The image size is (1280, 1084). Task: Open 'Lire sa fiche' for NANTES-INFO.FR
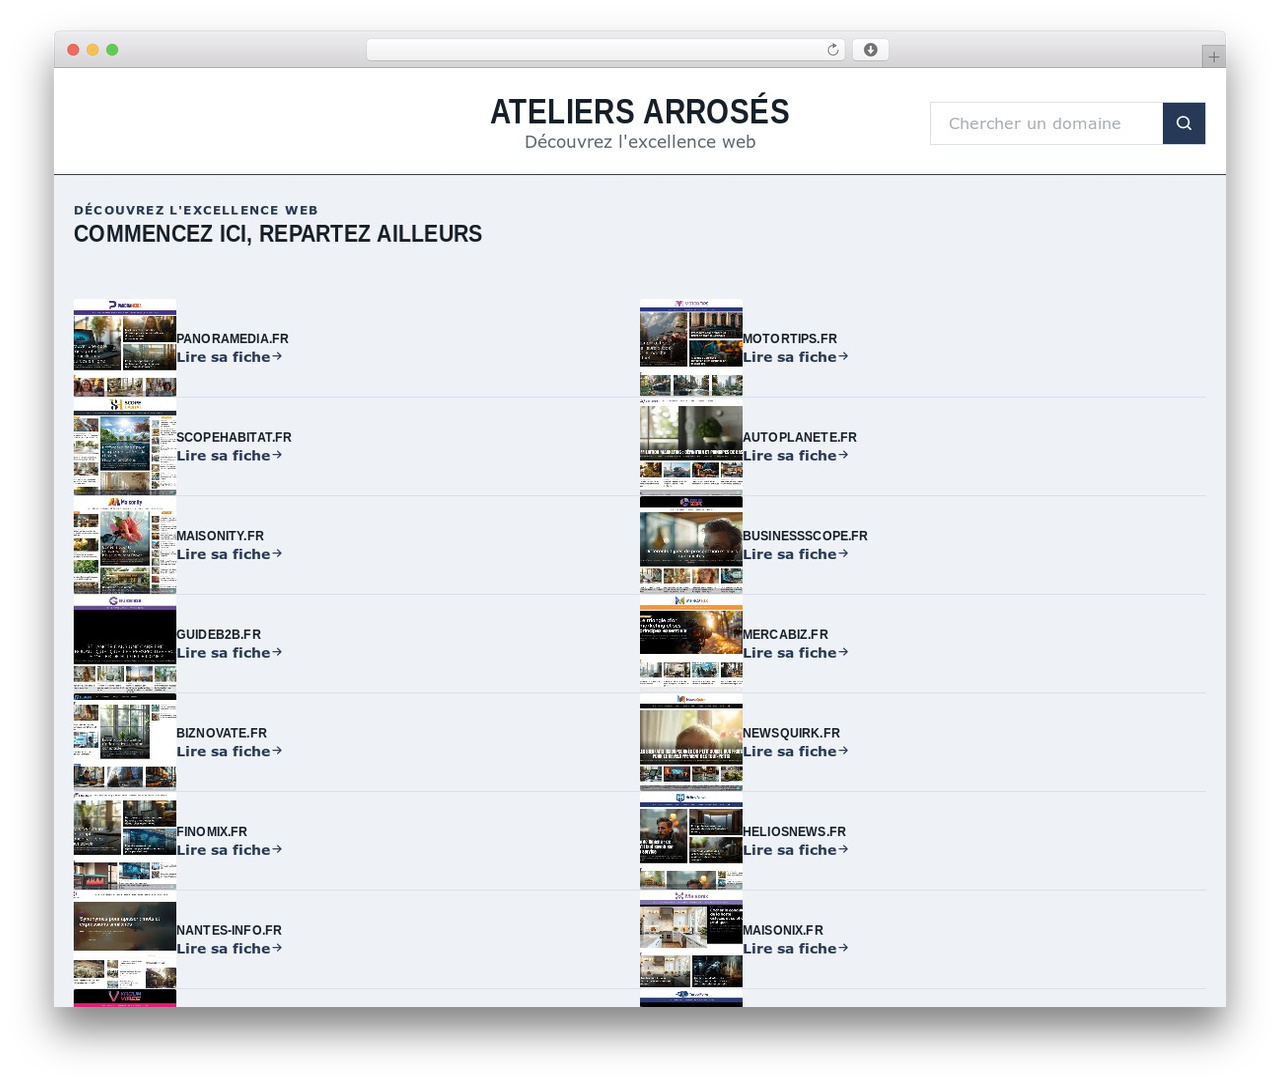pyautogui.click(x=229, y=949)
